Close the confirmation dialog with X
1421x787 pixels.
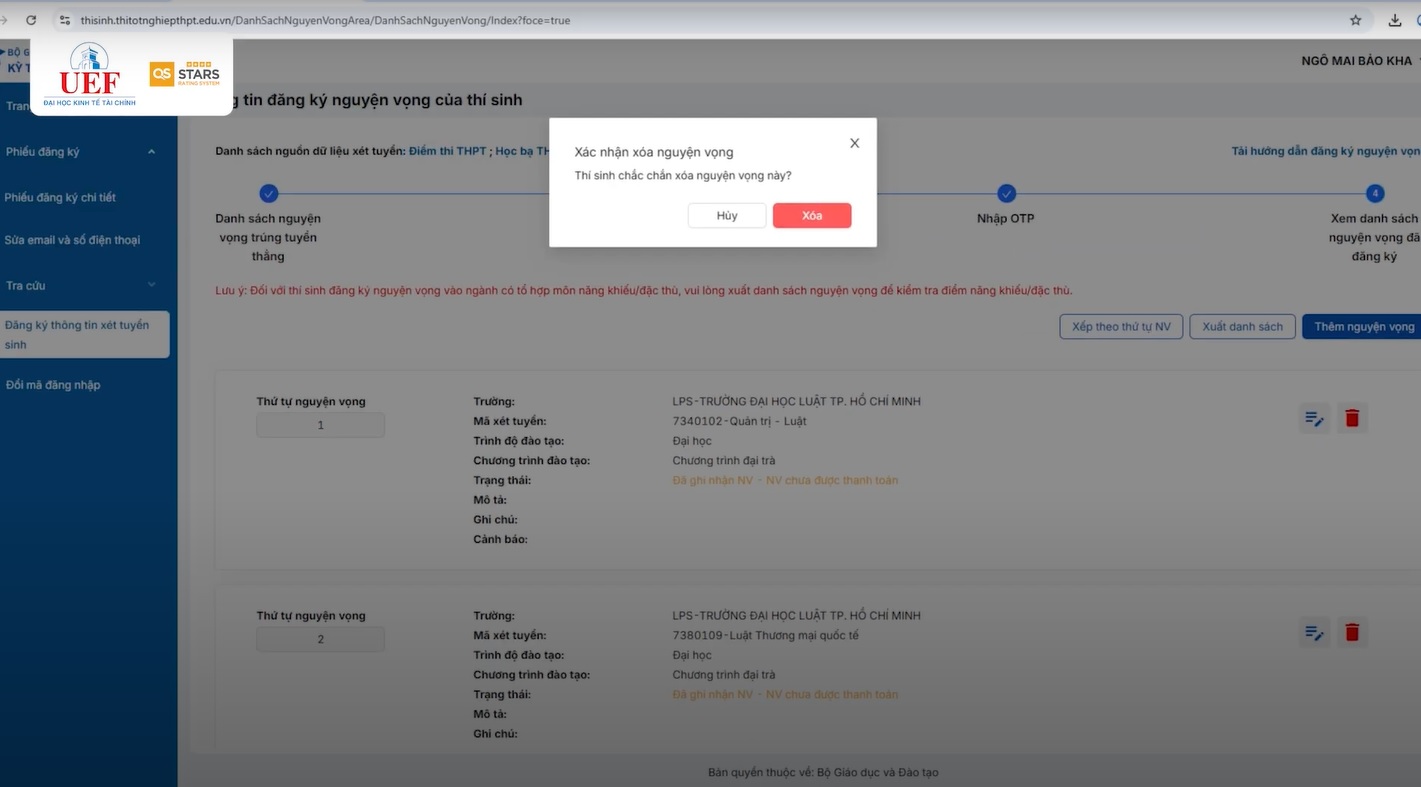point(854,143)
